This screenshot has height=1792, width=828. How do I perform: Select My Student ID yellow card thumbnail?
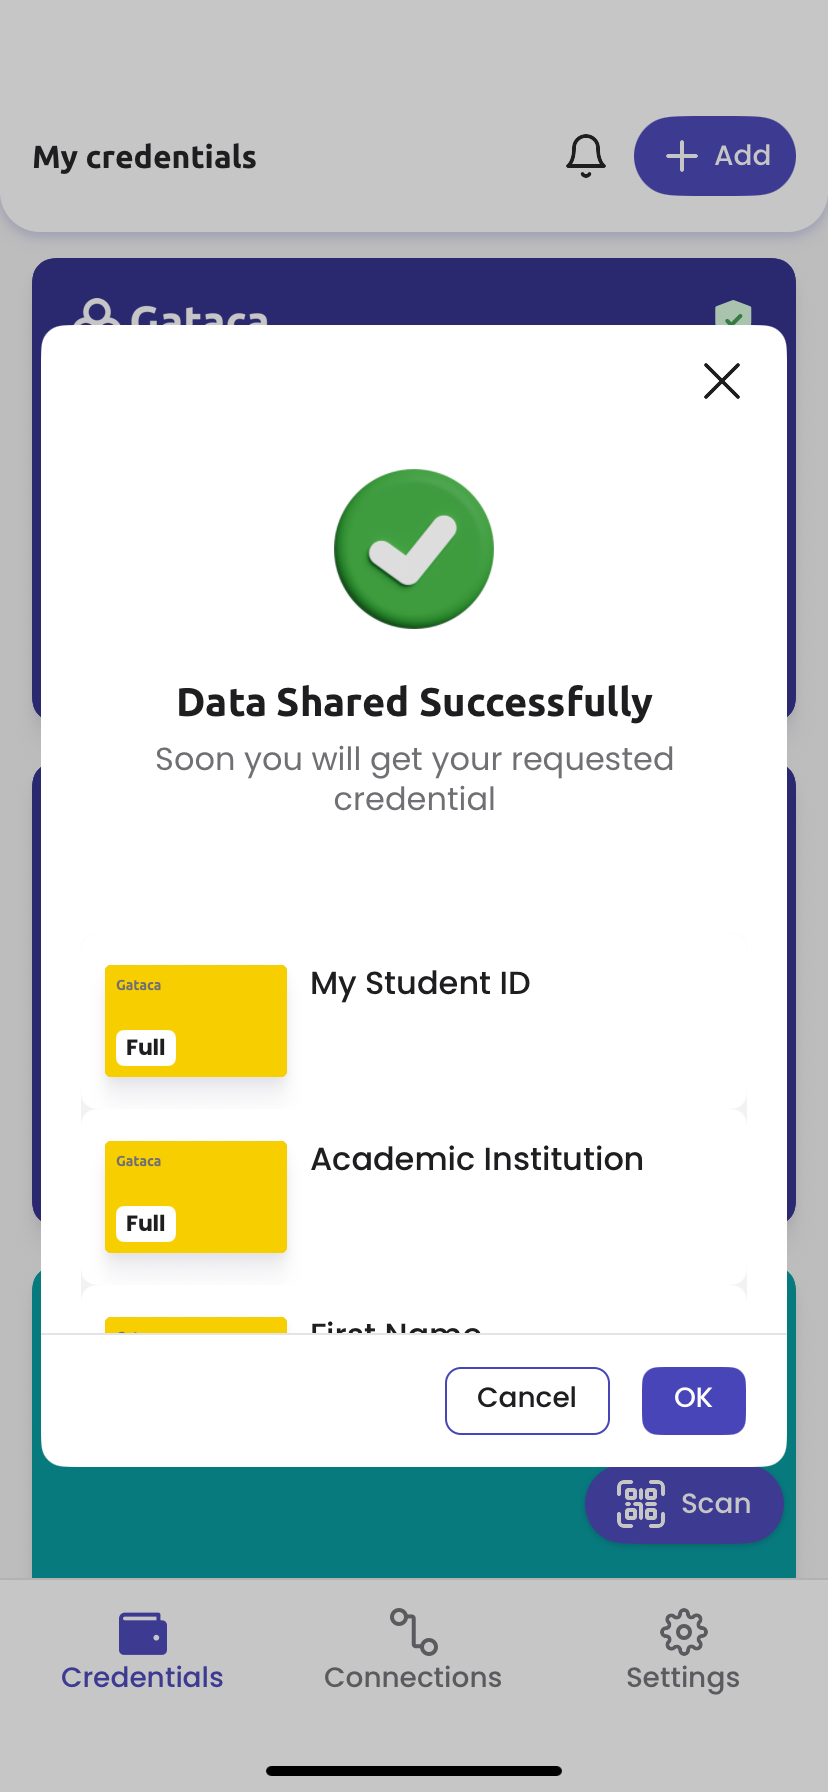(x=196, y=1021)
